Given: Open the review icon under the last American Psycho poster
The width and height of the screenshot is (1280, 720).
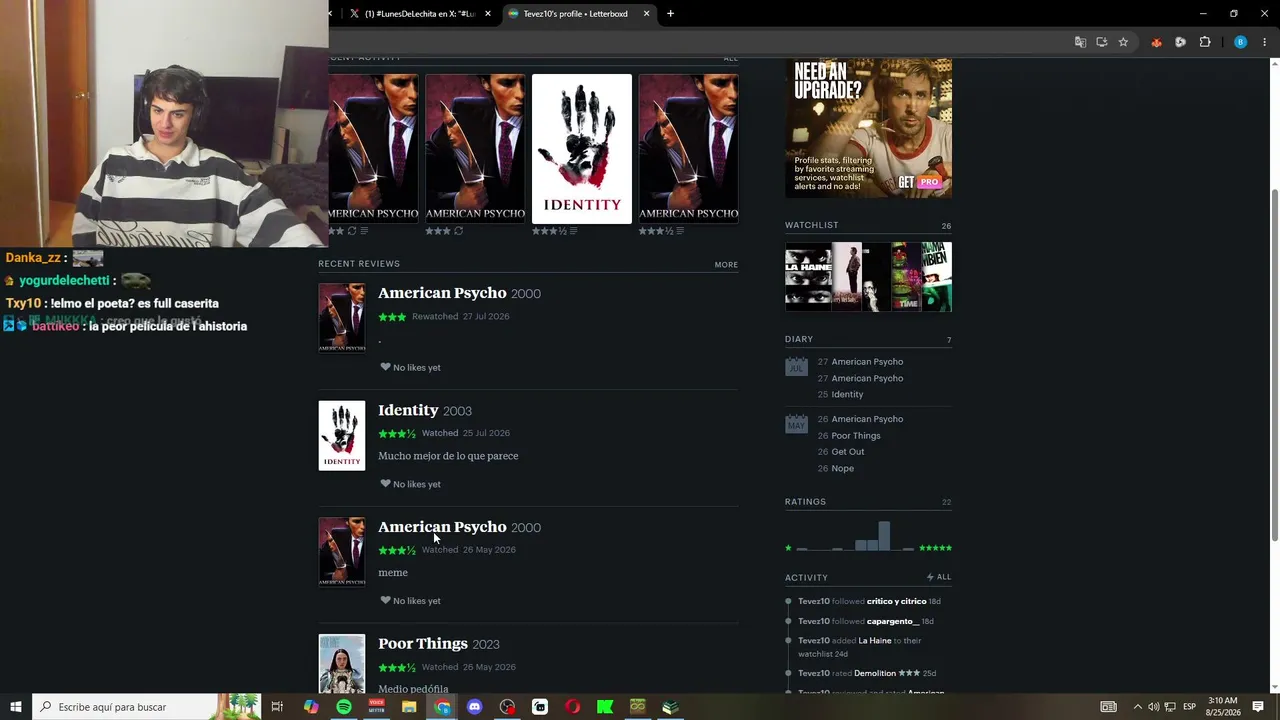Looking at the screenshot, I should pos(680,231).
